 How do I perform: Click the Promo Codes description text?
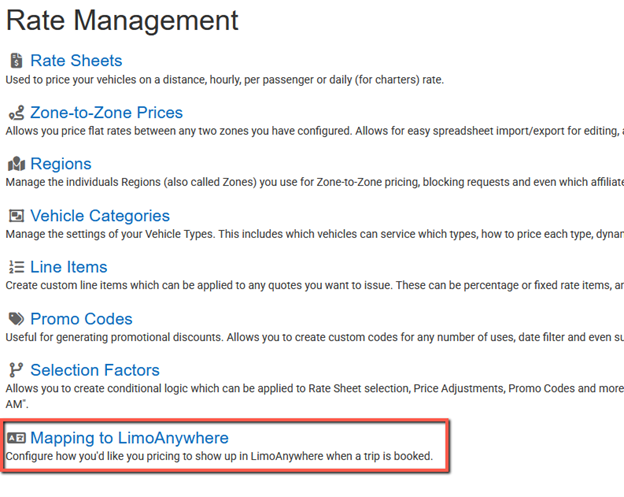(x=314, y=337)
